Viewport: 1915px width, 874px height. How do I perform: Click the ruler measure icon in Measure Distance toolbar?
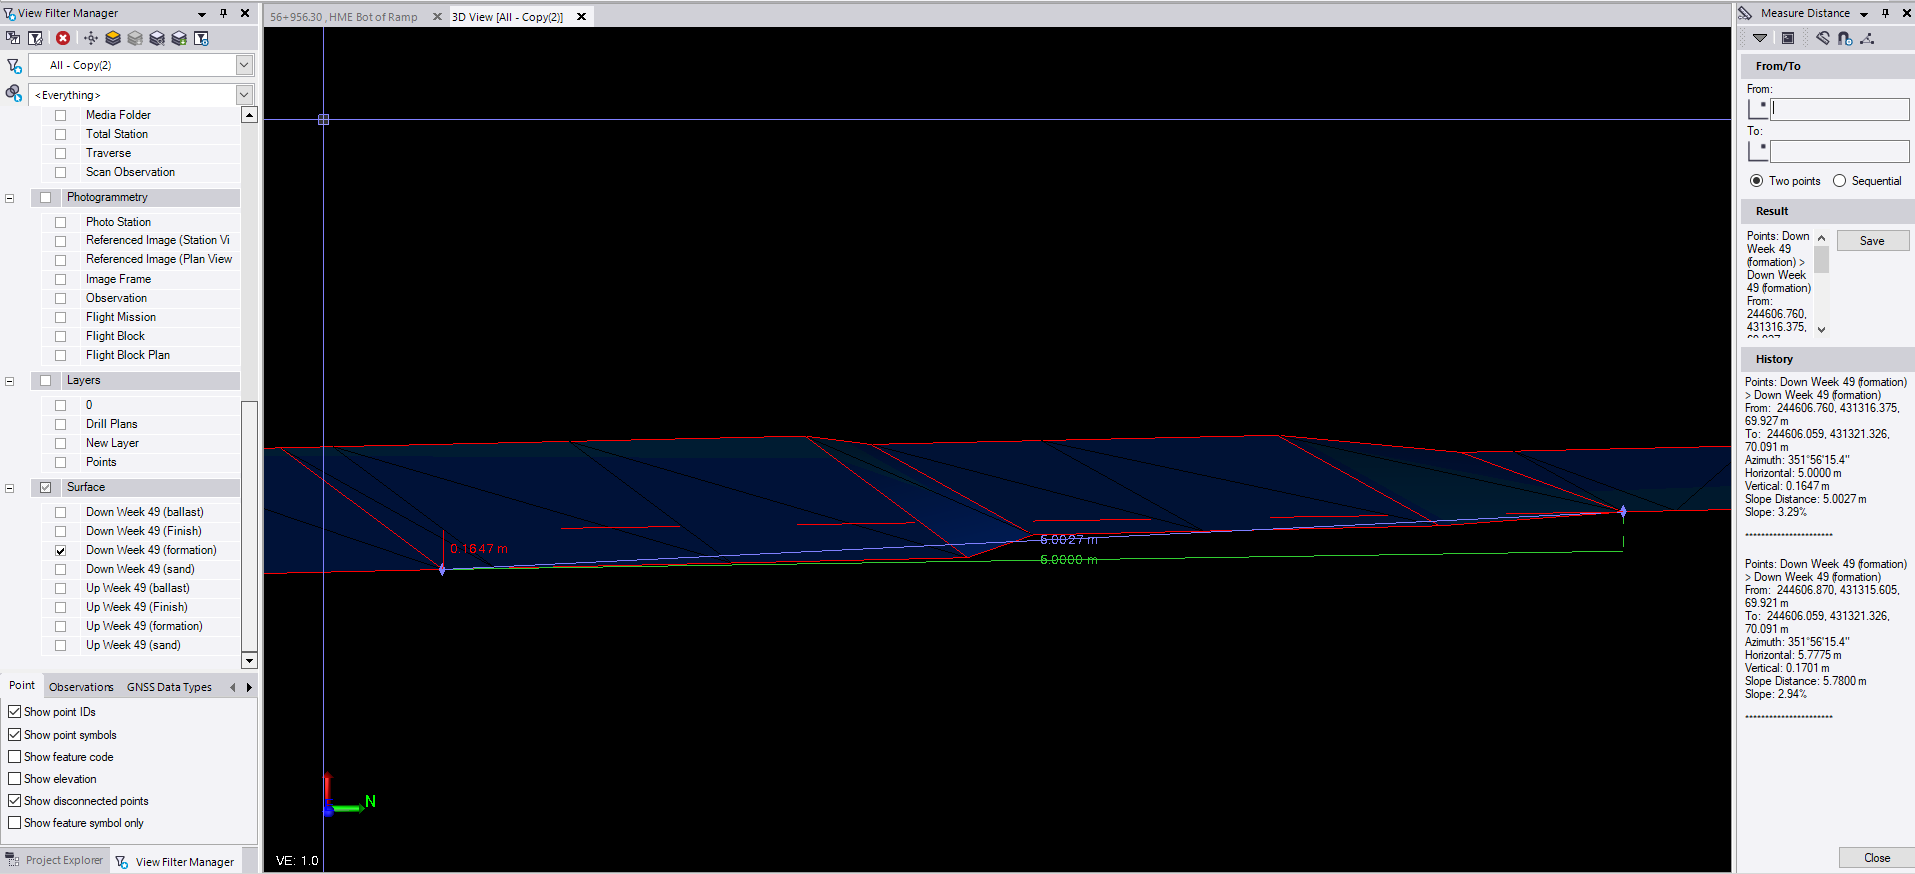[1823, 38]
